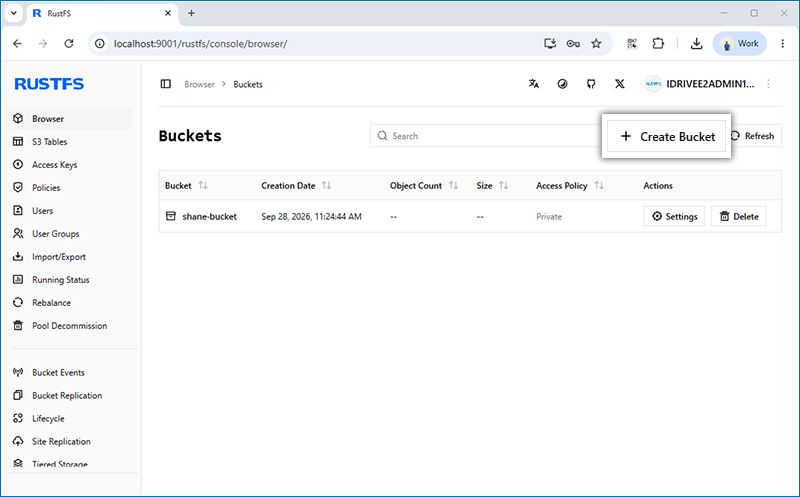Click the Bucket Events antenna icon

pyautogui.click(x=18, y=372)
